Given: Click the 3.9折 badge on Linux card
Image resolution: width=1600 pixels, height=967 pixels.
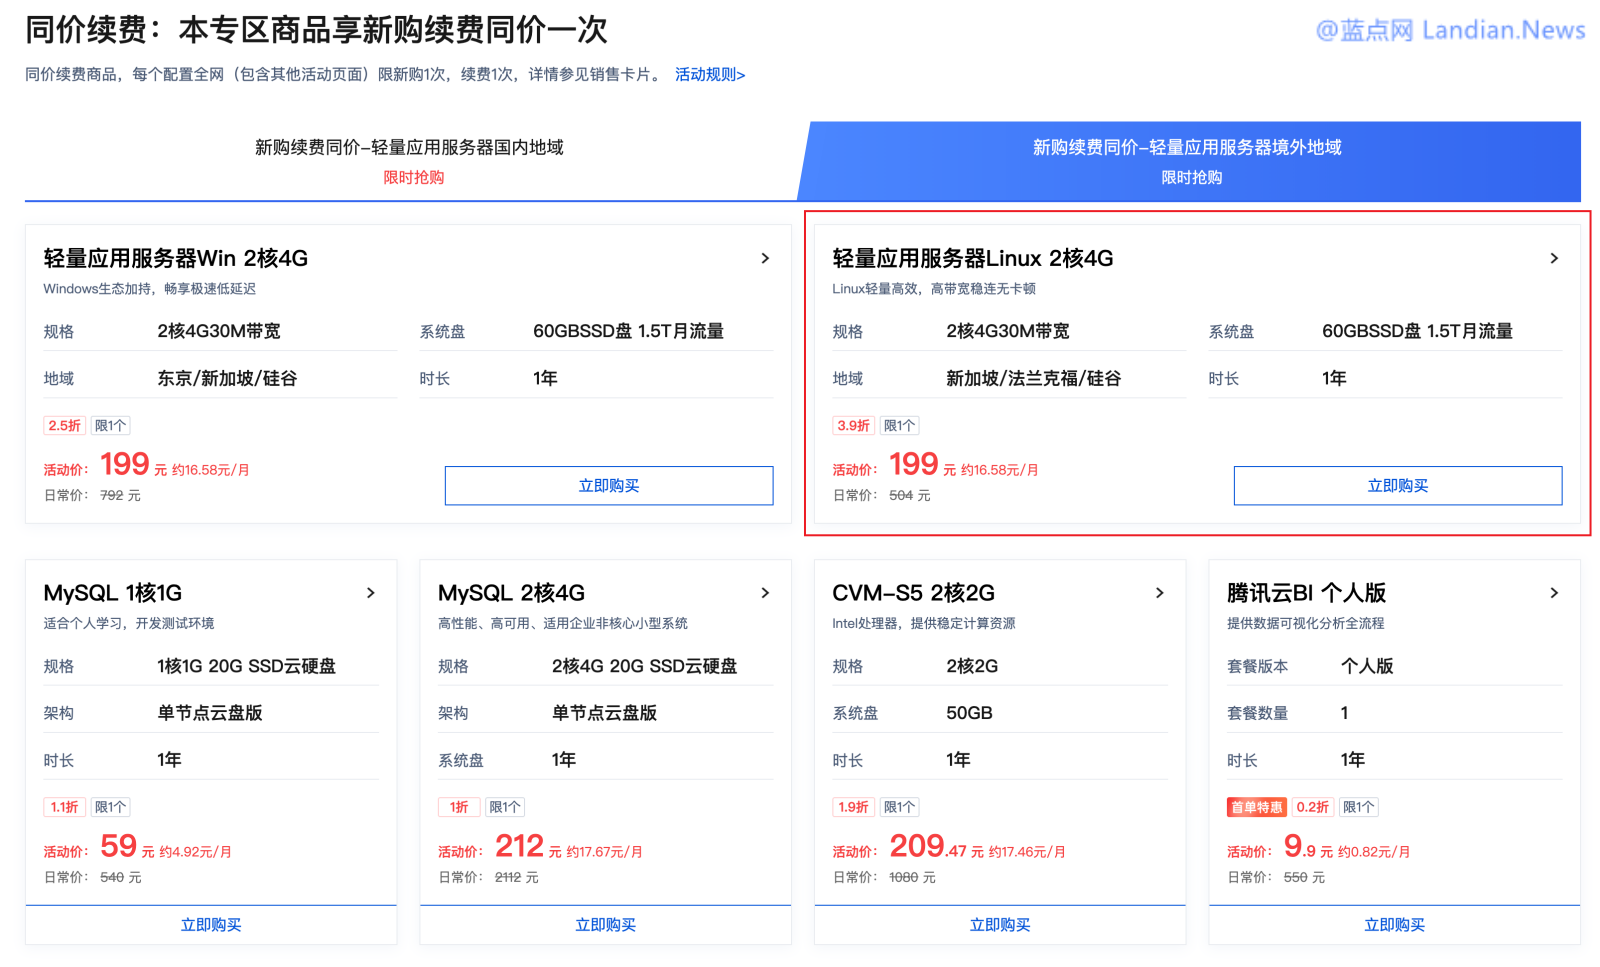Looking at the screenshot, I should 853,424.
